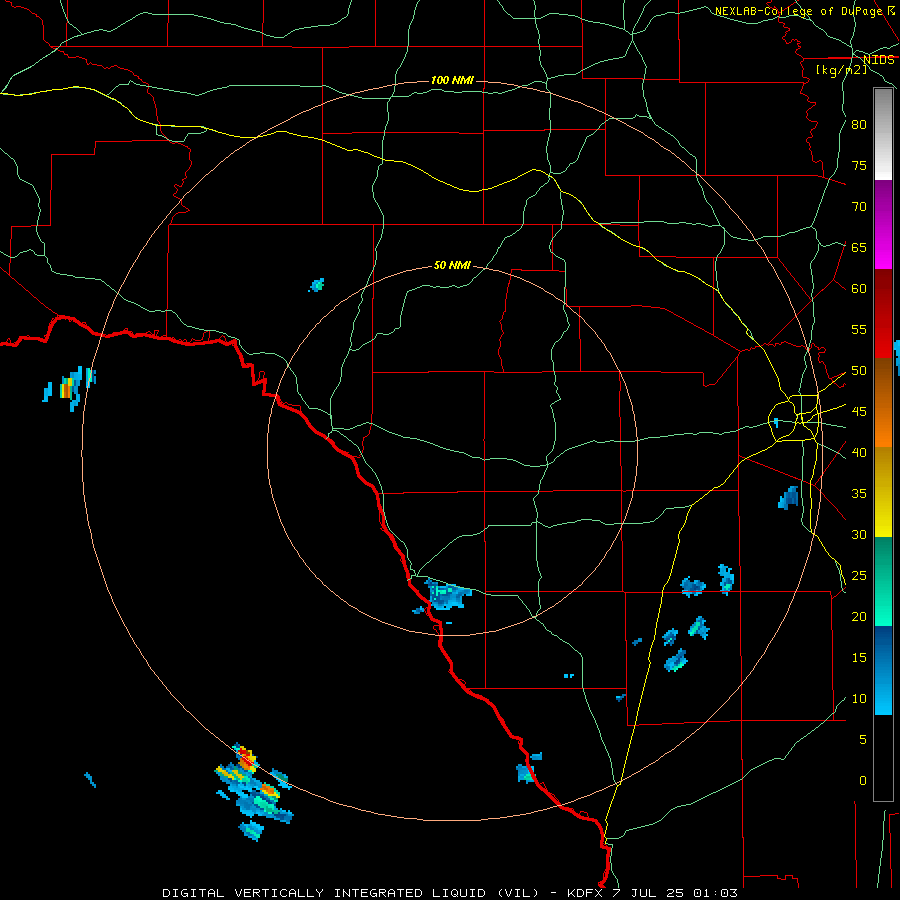This screenshot has width=900, height=900.
Task: Select the 80 value on the color scale
Action: click(x=859, y=125)
